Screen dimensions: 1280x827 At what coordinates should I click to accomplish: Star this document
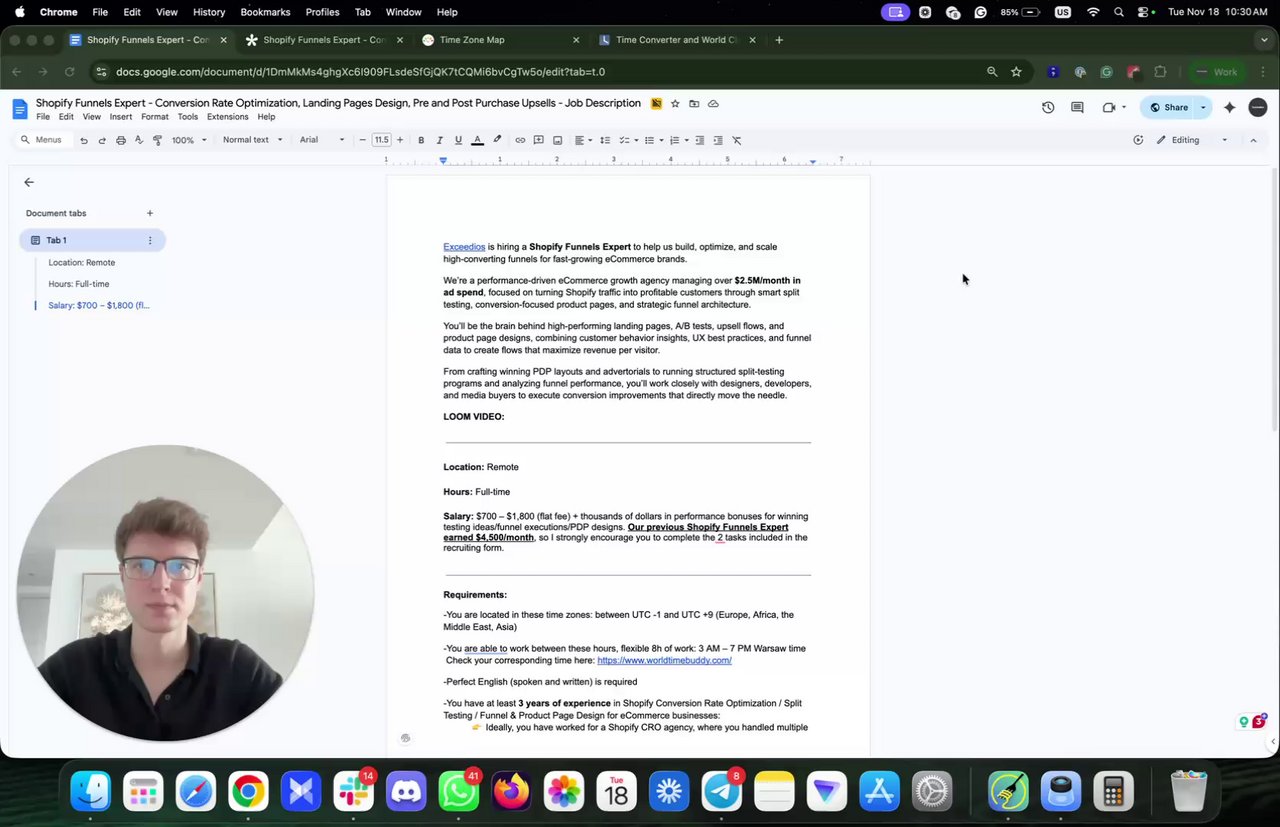click(675, 104)
